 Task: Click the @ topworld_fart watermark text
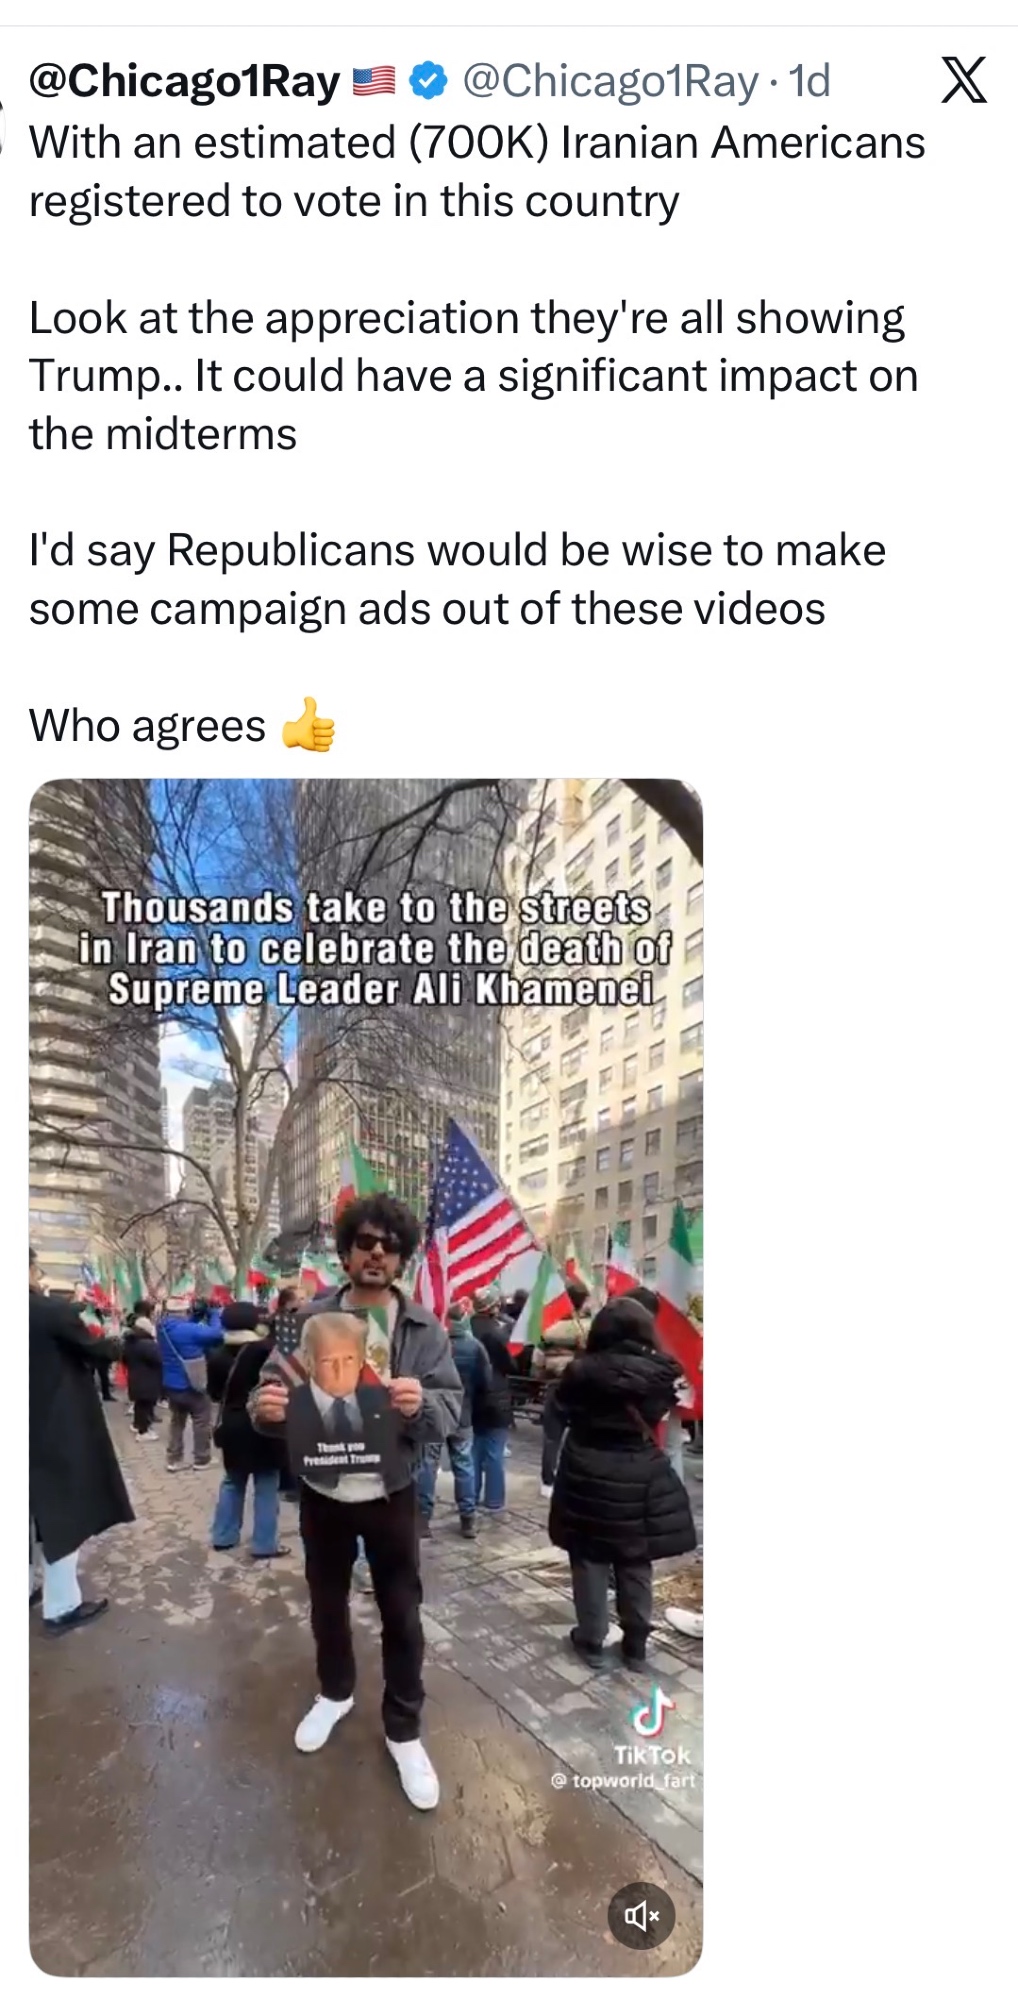(622, 1781)
